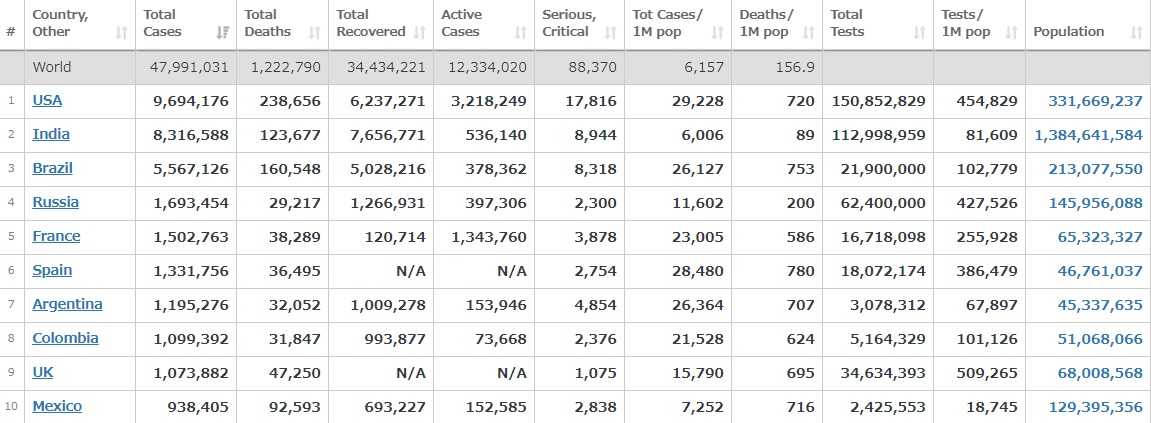Click sort icon in Country, Other header
This screenshot has height=423, width=1151.
pos(122,33)
